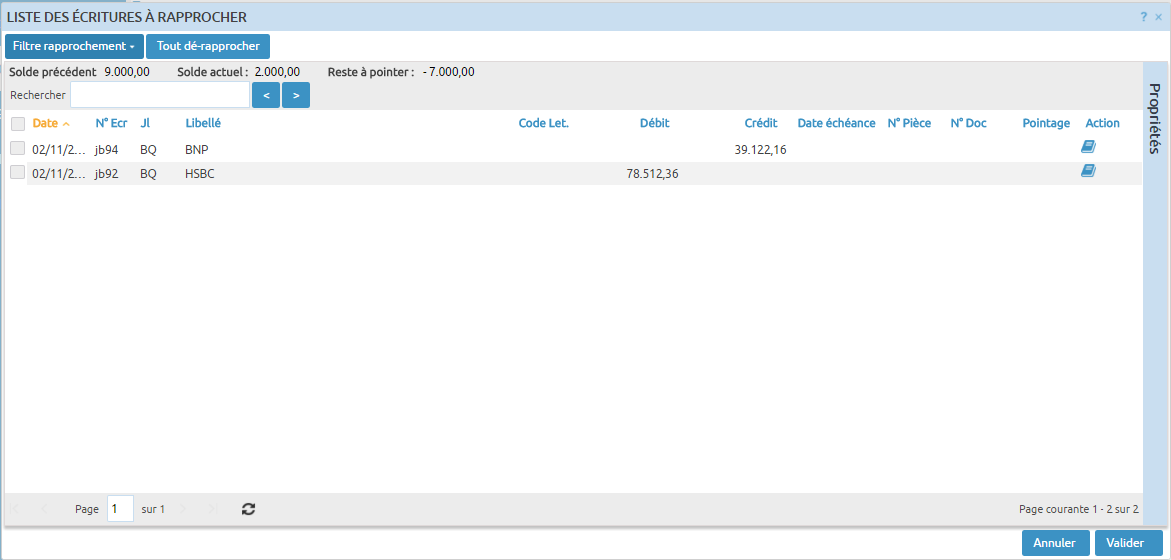1171x560 pixels.
Task: Close the reconciliation dialog with X
Action: click(1158, 17)
